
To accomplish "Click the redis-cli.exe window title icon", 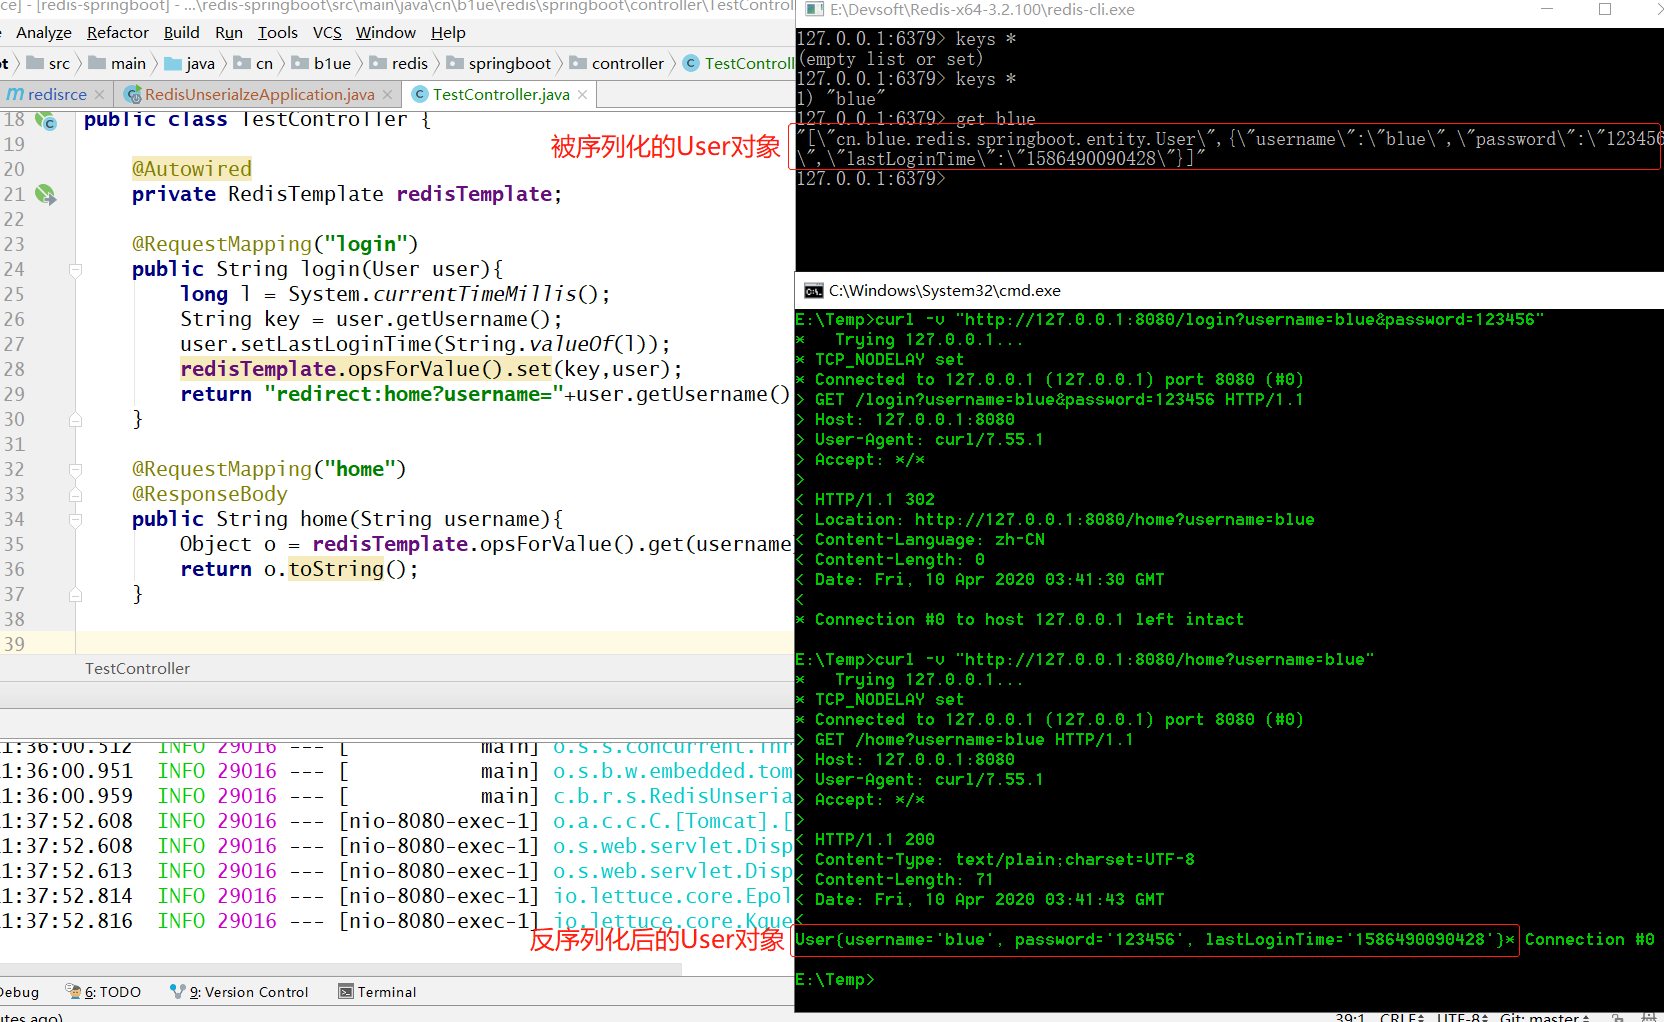I will (814, 10).
